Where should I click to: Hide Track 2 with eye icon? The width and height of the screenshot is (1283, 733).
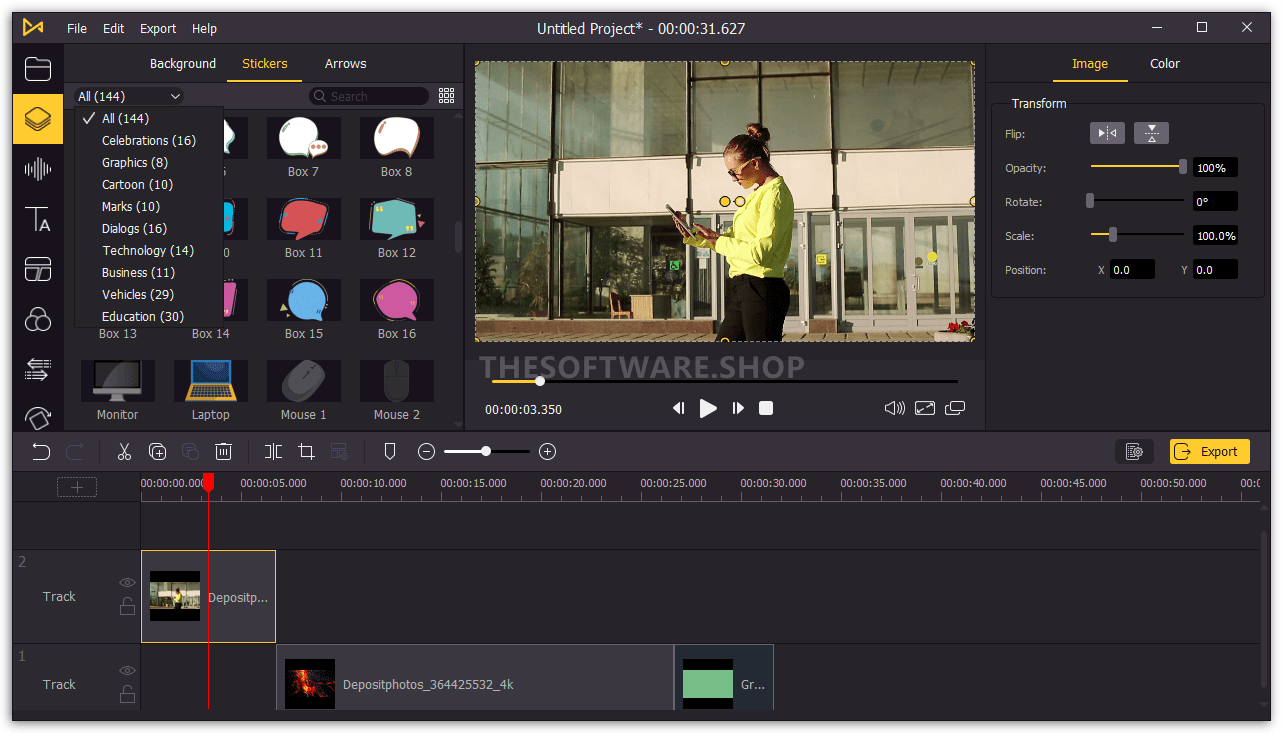pyautogui.click(x=127, y=583)
